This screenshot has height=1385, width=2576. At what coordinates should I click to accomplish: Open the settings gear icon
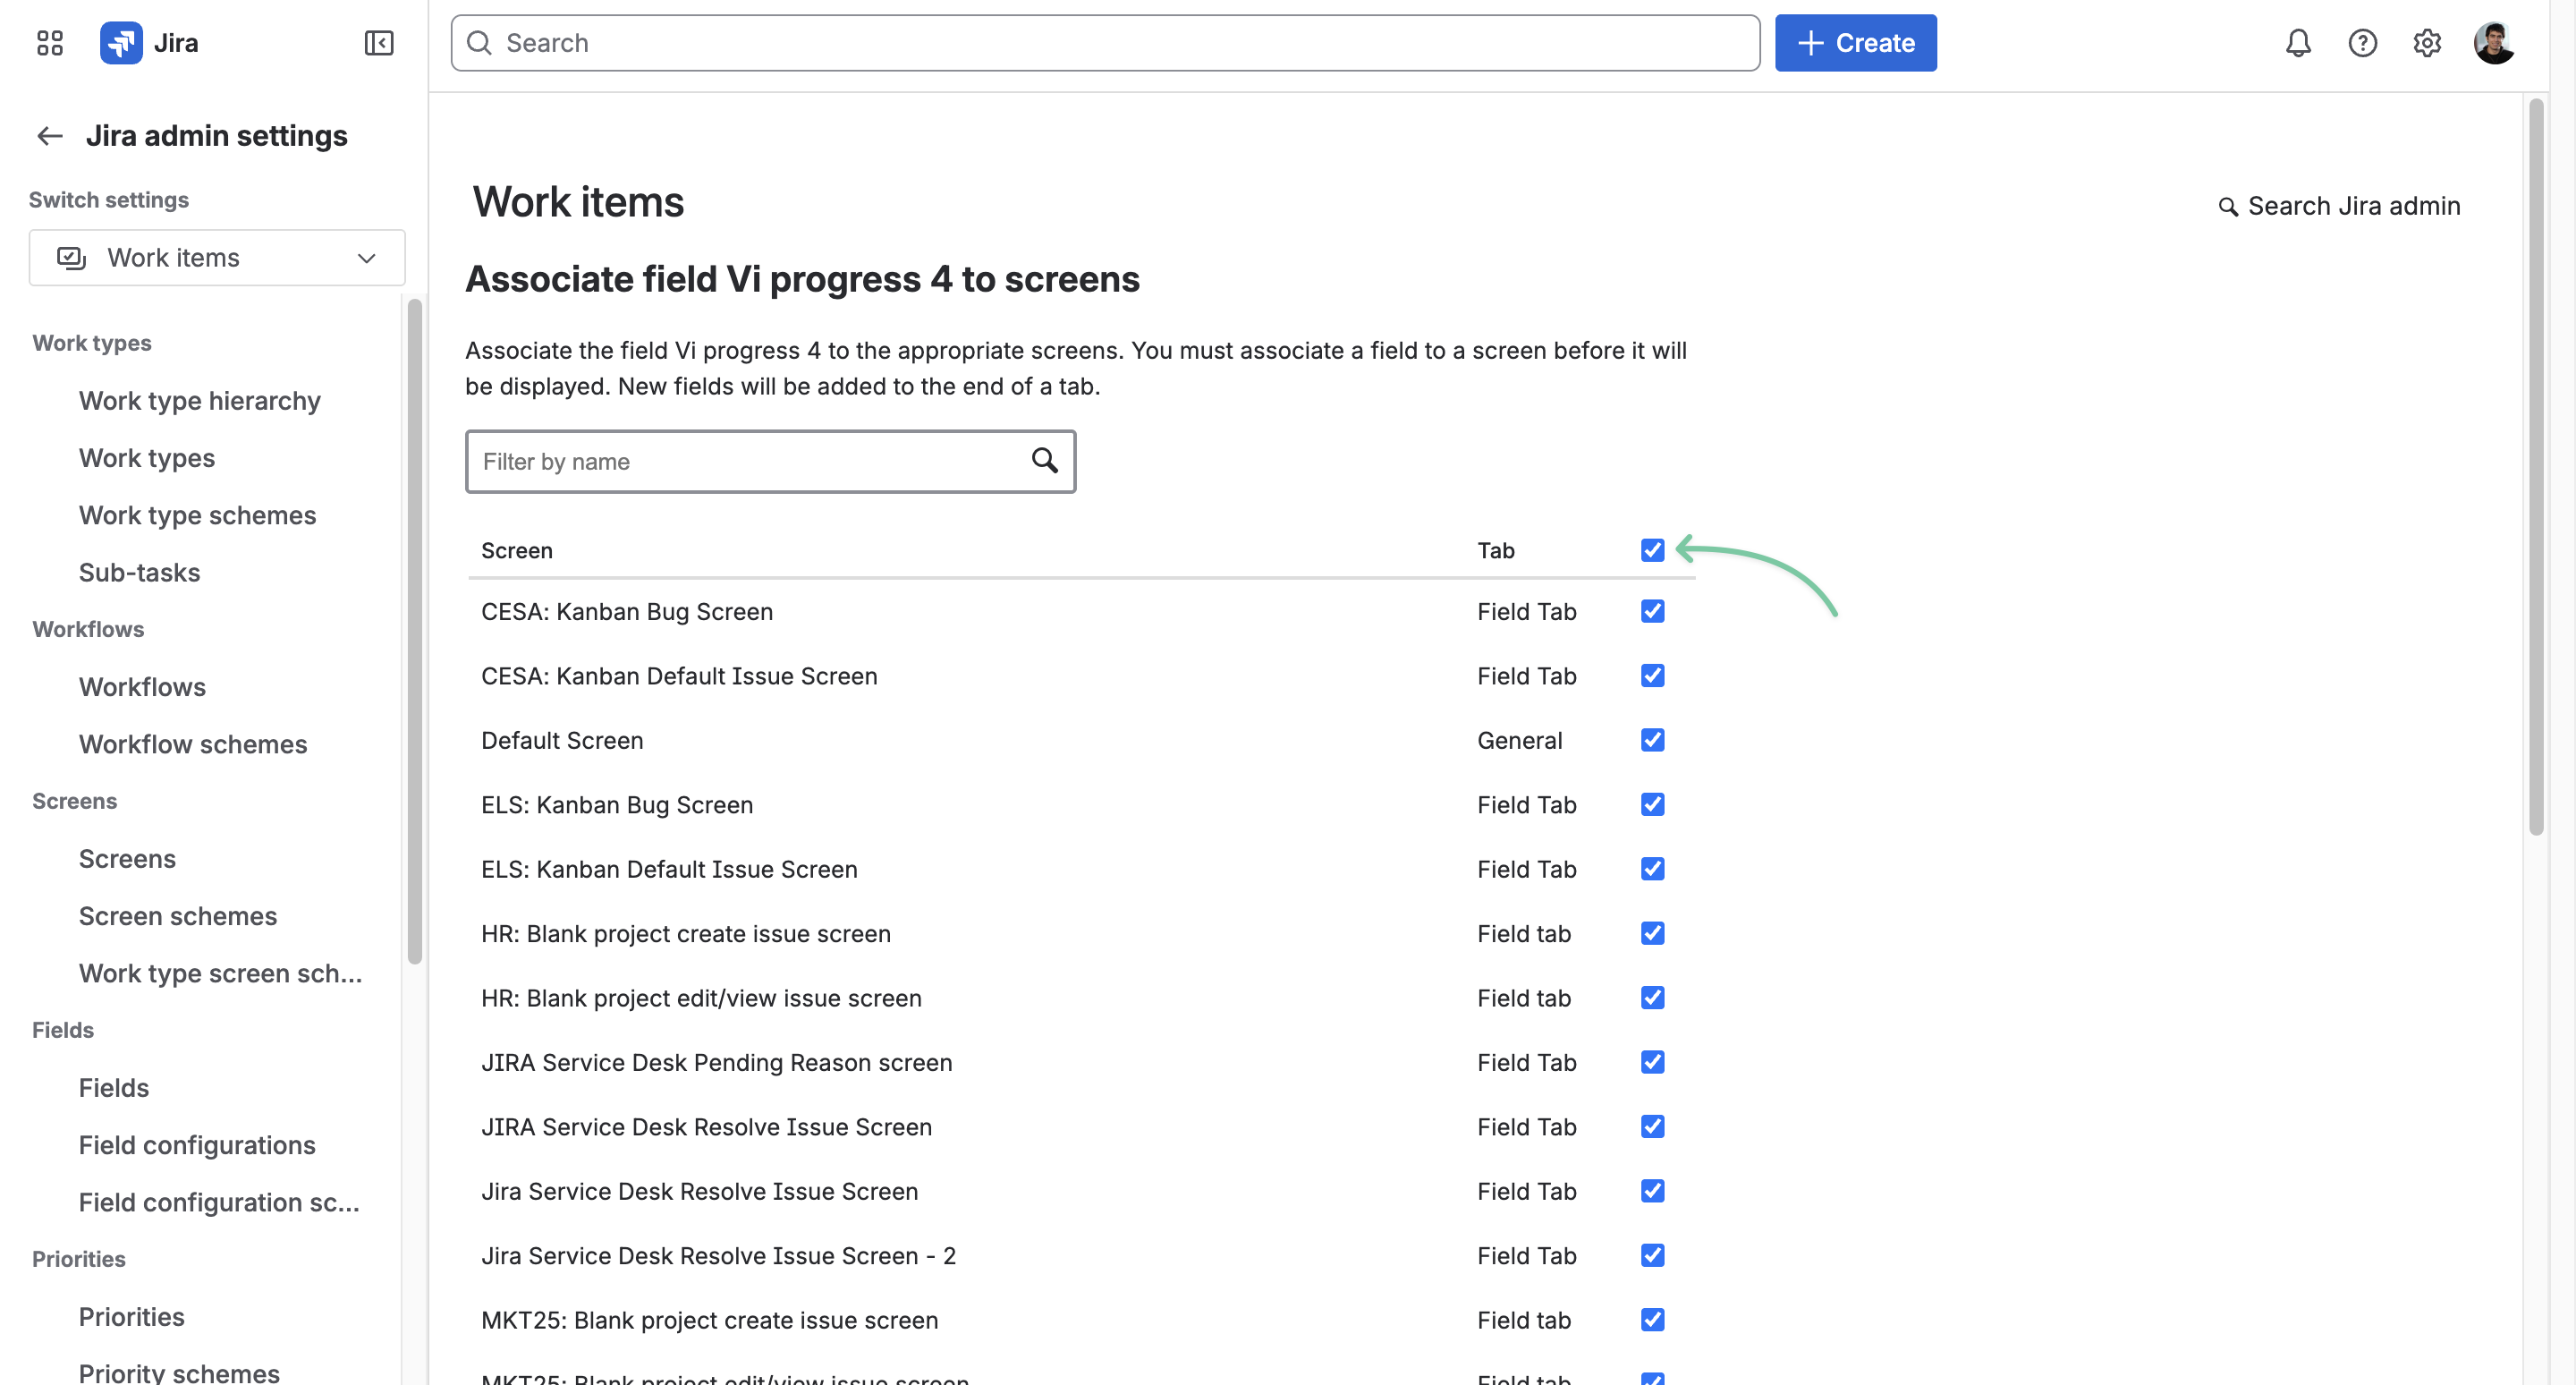(2427, 43)
